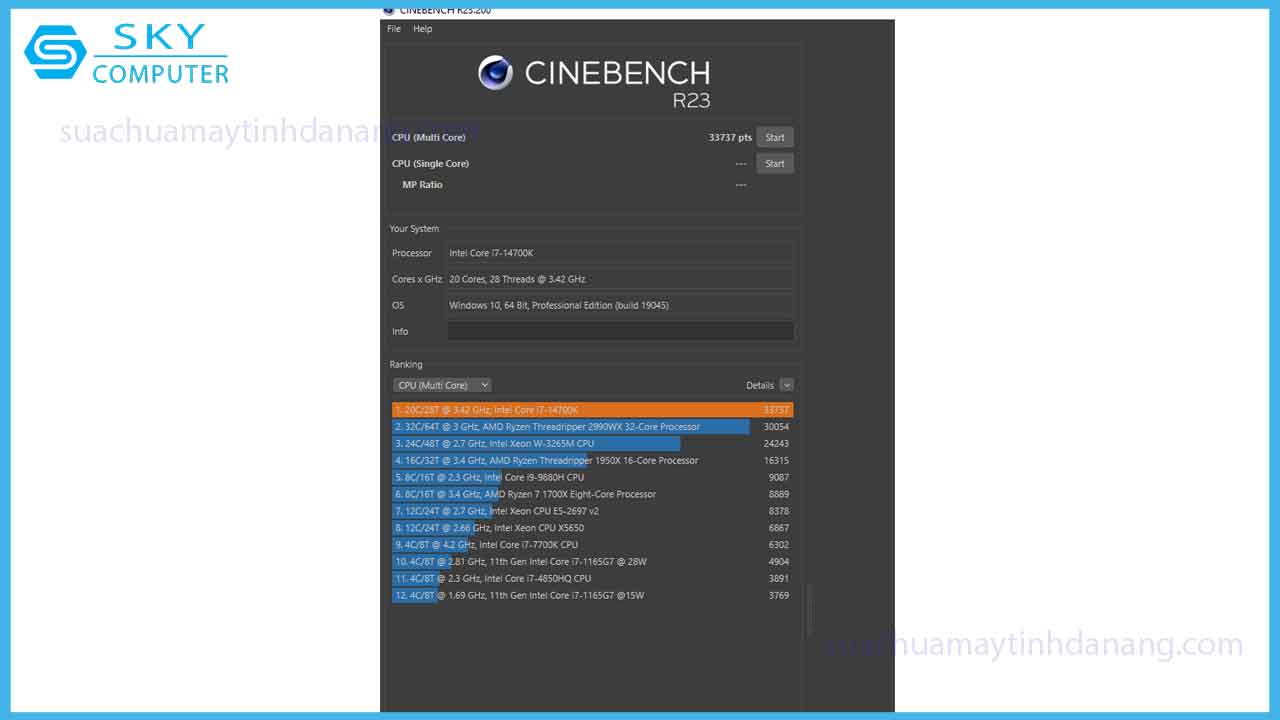This screenshot has height=720, width=1280.
Task: Select the Xeon X5650 ranking row
Action: [x=593, y=528]
